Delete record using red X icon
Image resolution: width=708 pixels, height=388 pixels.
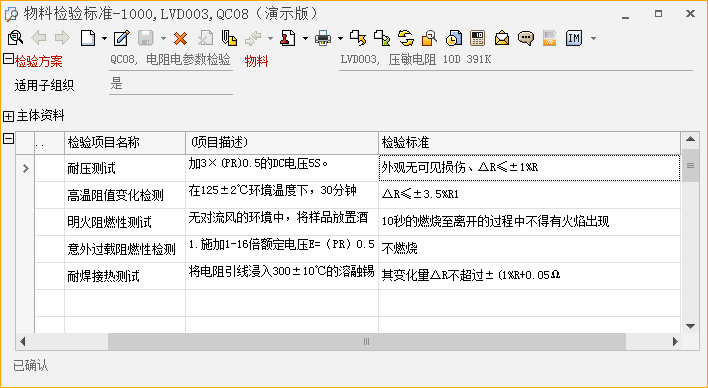181,38
